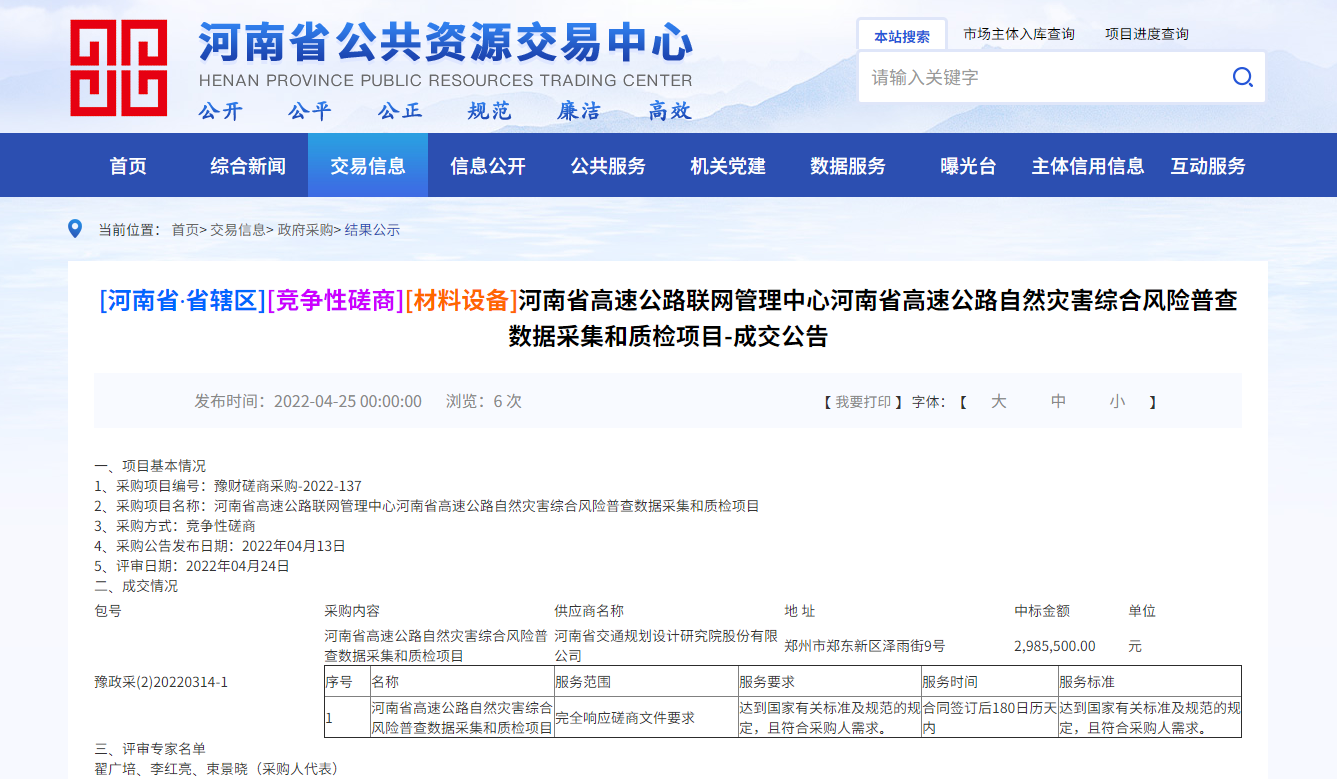Click the location pin breadcrumb icon

tap(75, 228)
